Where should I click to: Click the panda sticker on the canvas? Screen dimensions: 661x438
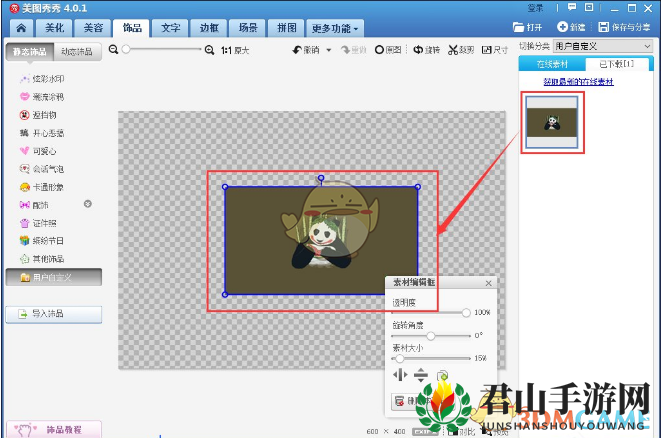coord(321,241)
